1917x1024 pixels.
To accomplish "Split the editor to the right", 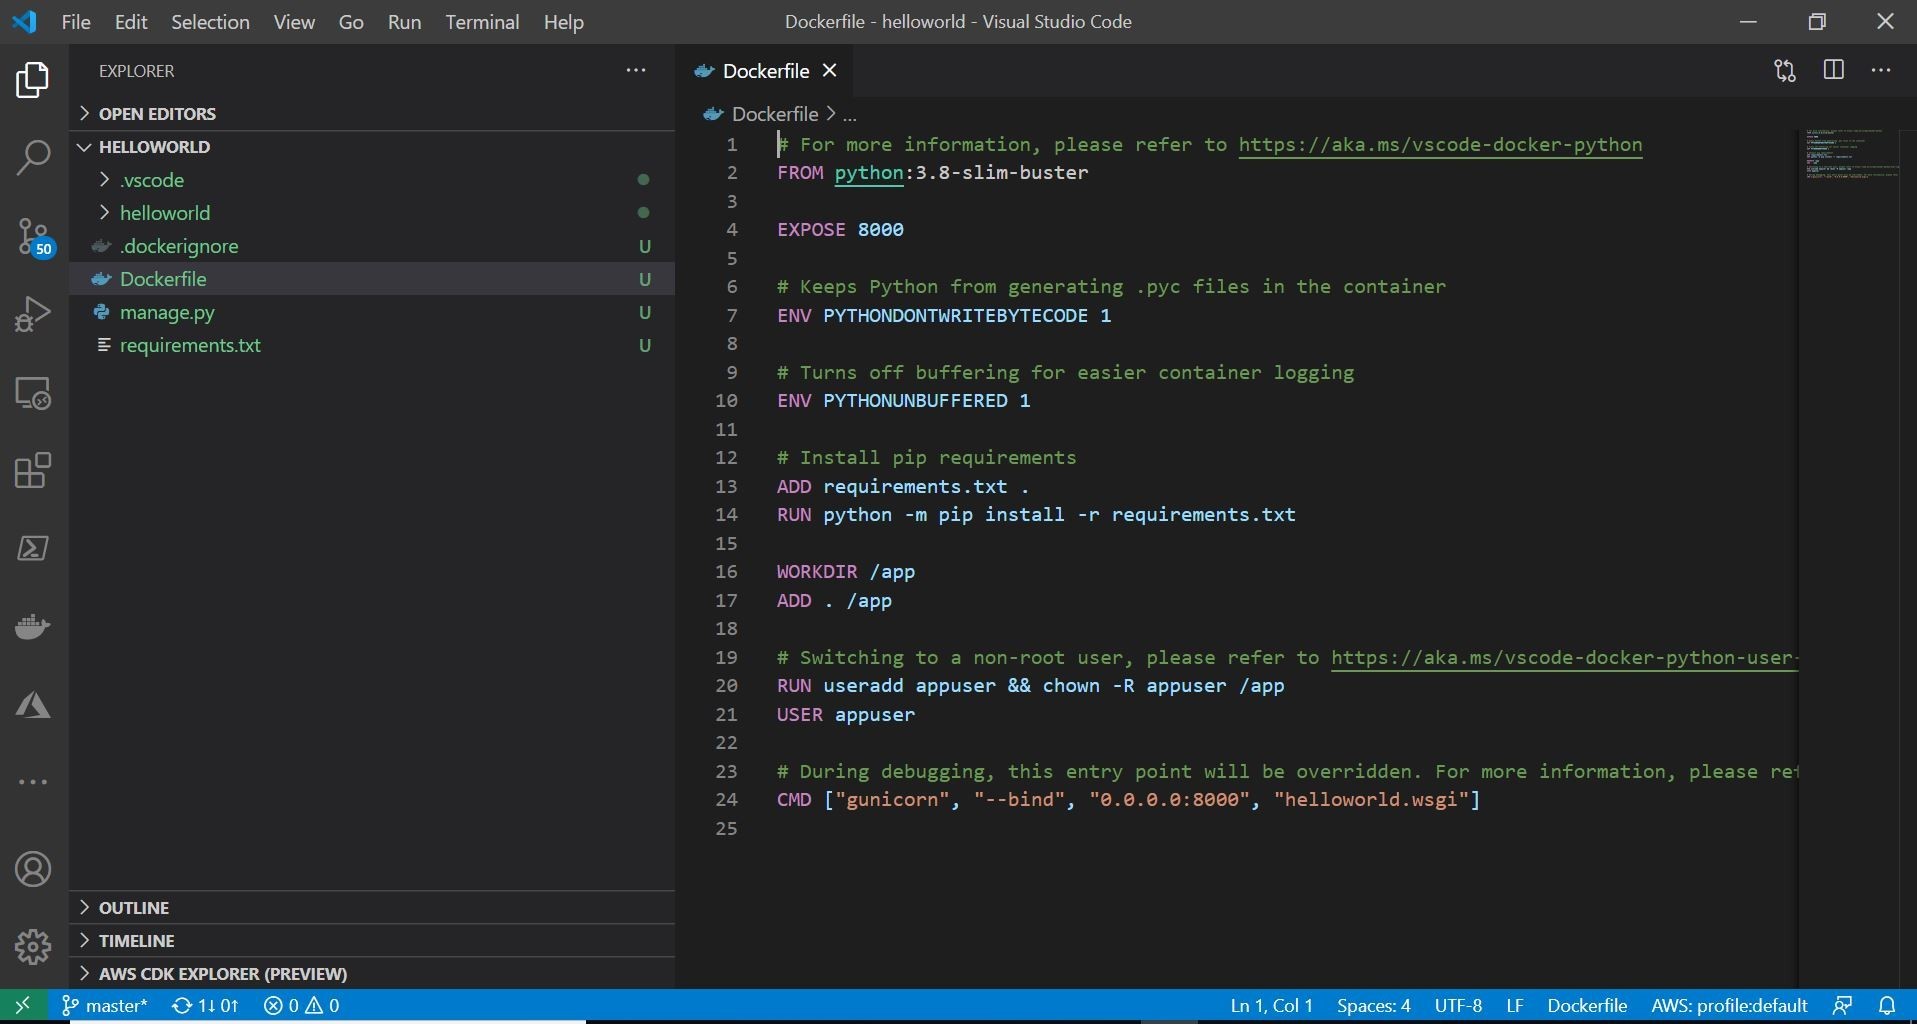I will pyautogui.click(x=1834, y=70).
